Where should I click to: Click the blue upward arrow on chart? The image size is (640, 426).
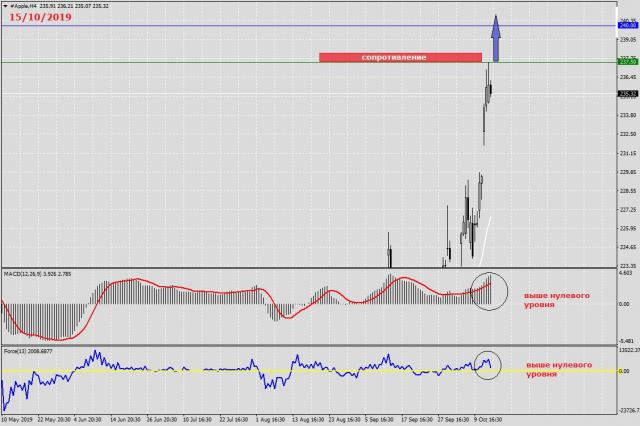click(496, 39)
